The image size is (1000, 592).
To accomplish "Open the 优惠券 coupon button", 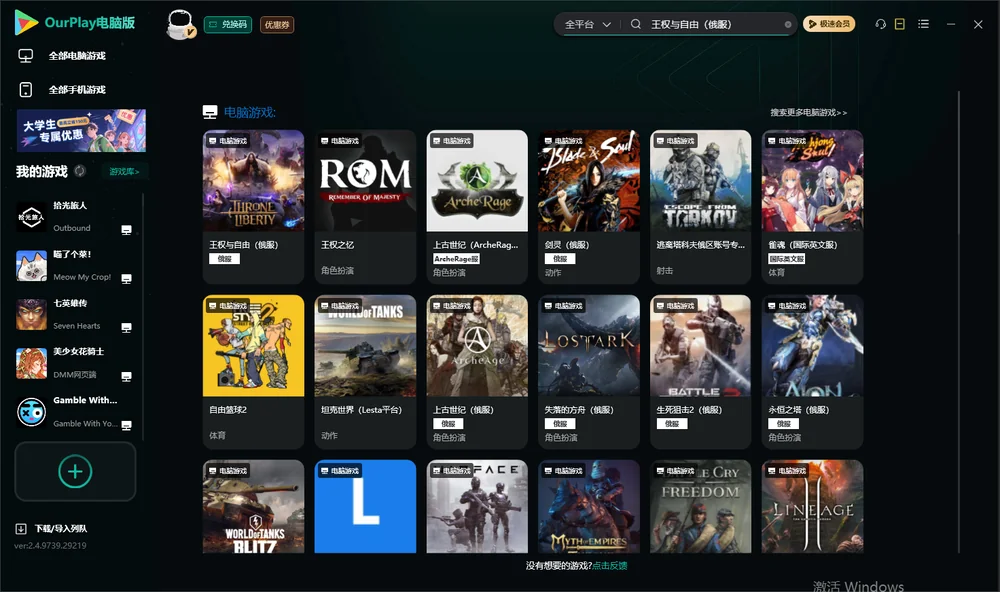I will (277, 25).
